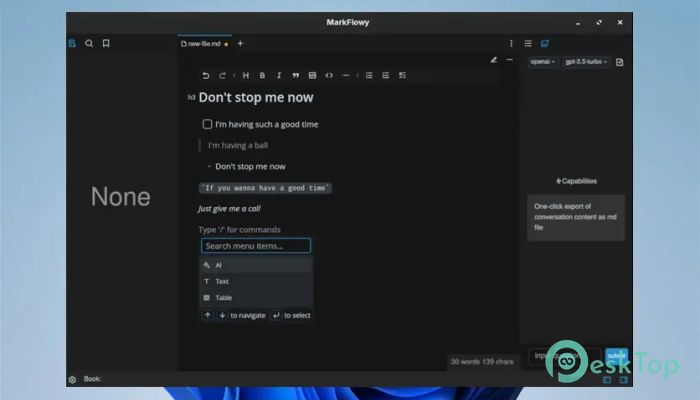Click the 'Type / for commands' placeholder line

pyautogui.click(x=239, y=229)
